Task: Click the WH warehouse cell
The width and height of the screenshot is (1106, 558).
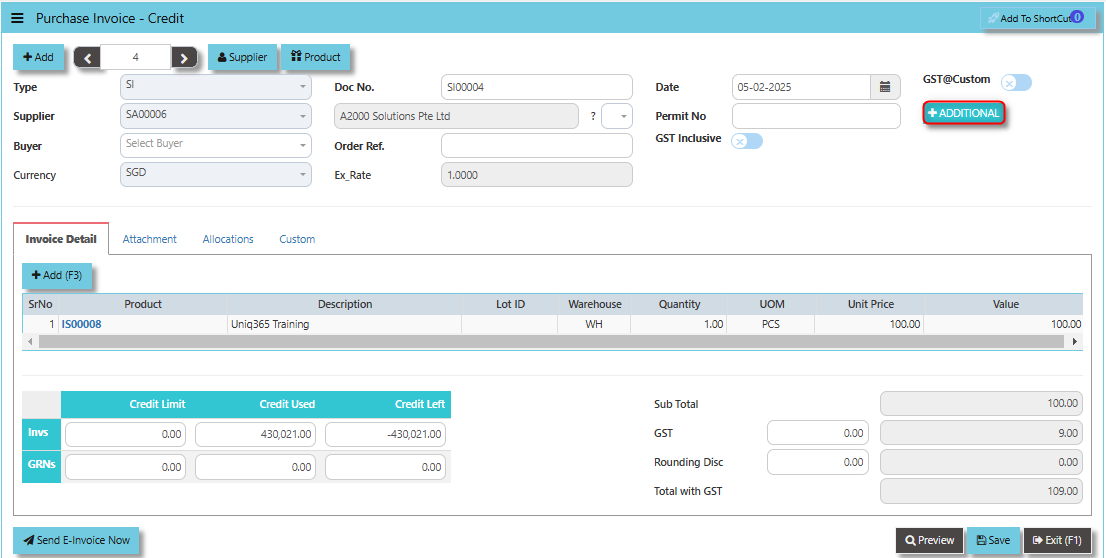Action: point(594,325)
